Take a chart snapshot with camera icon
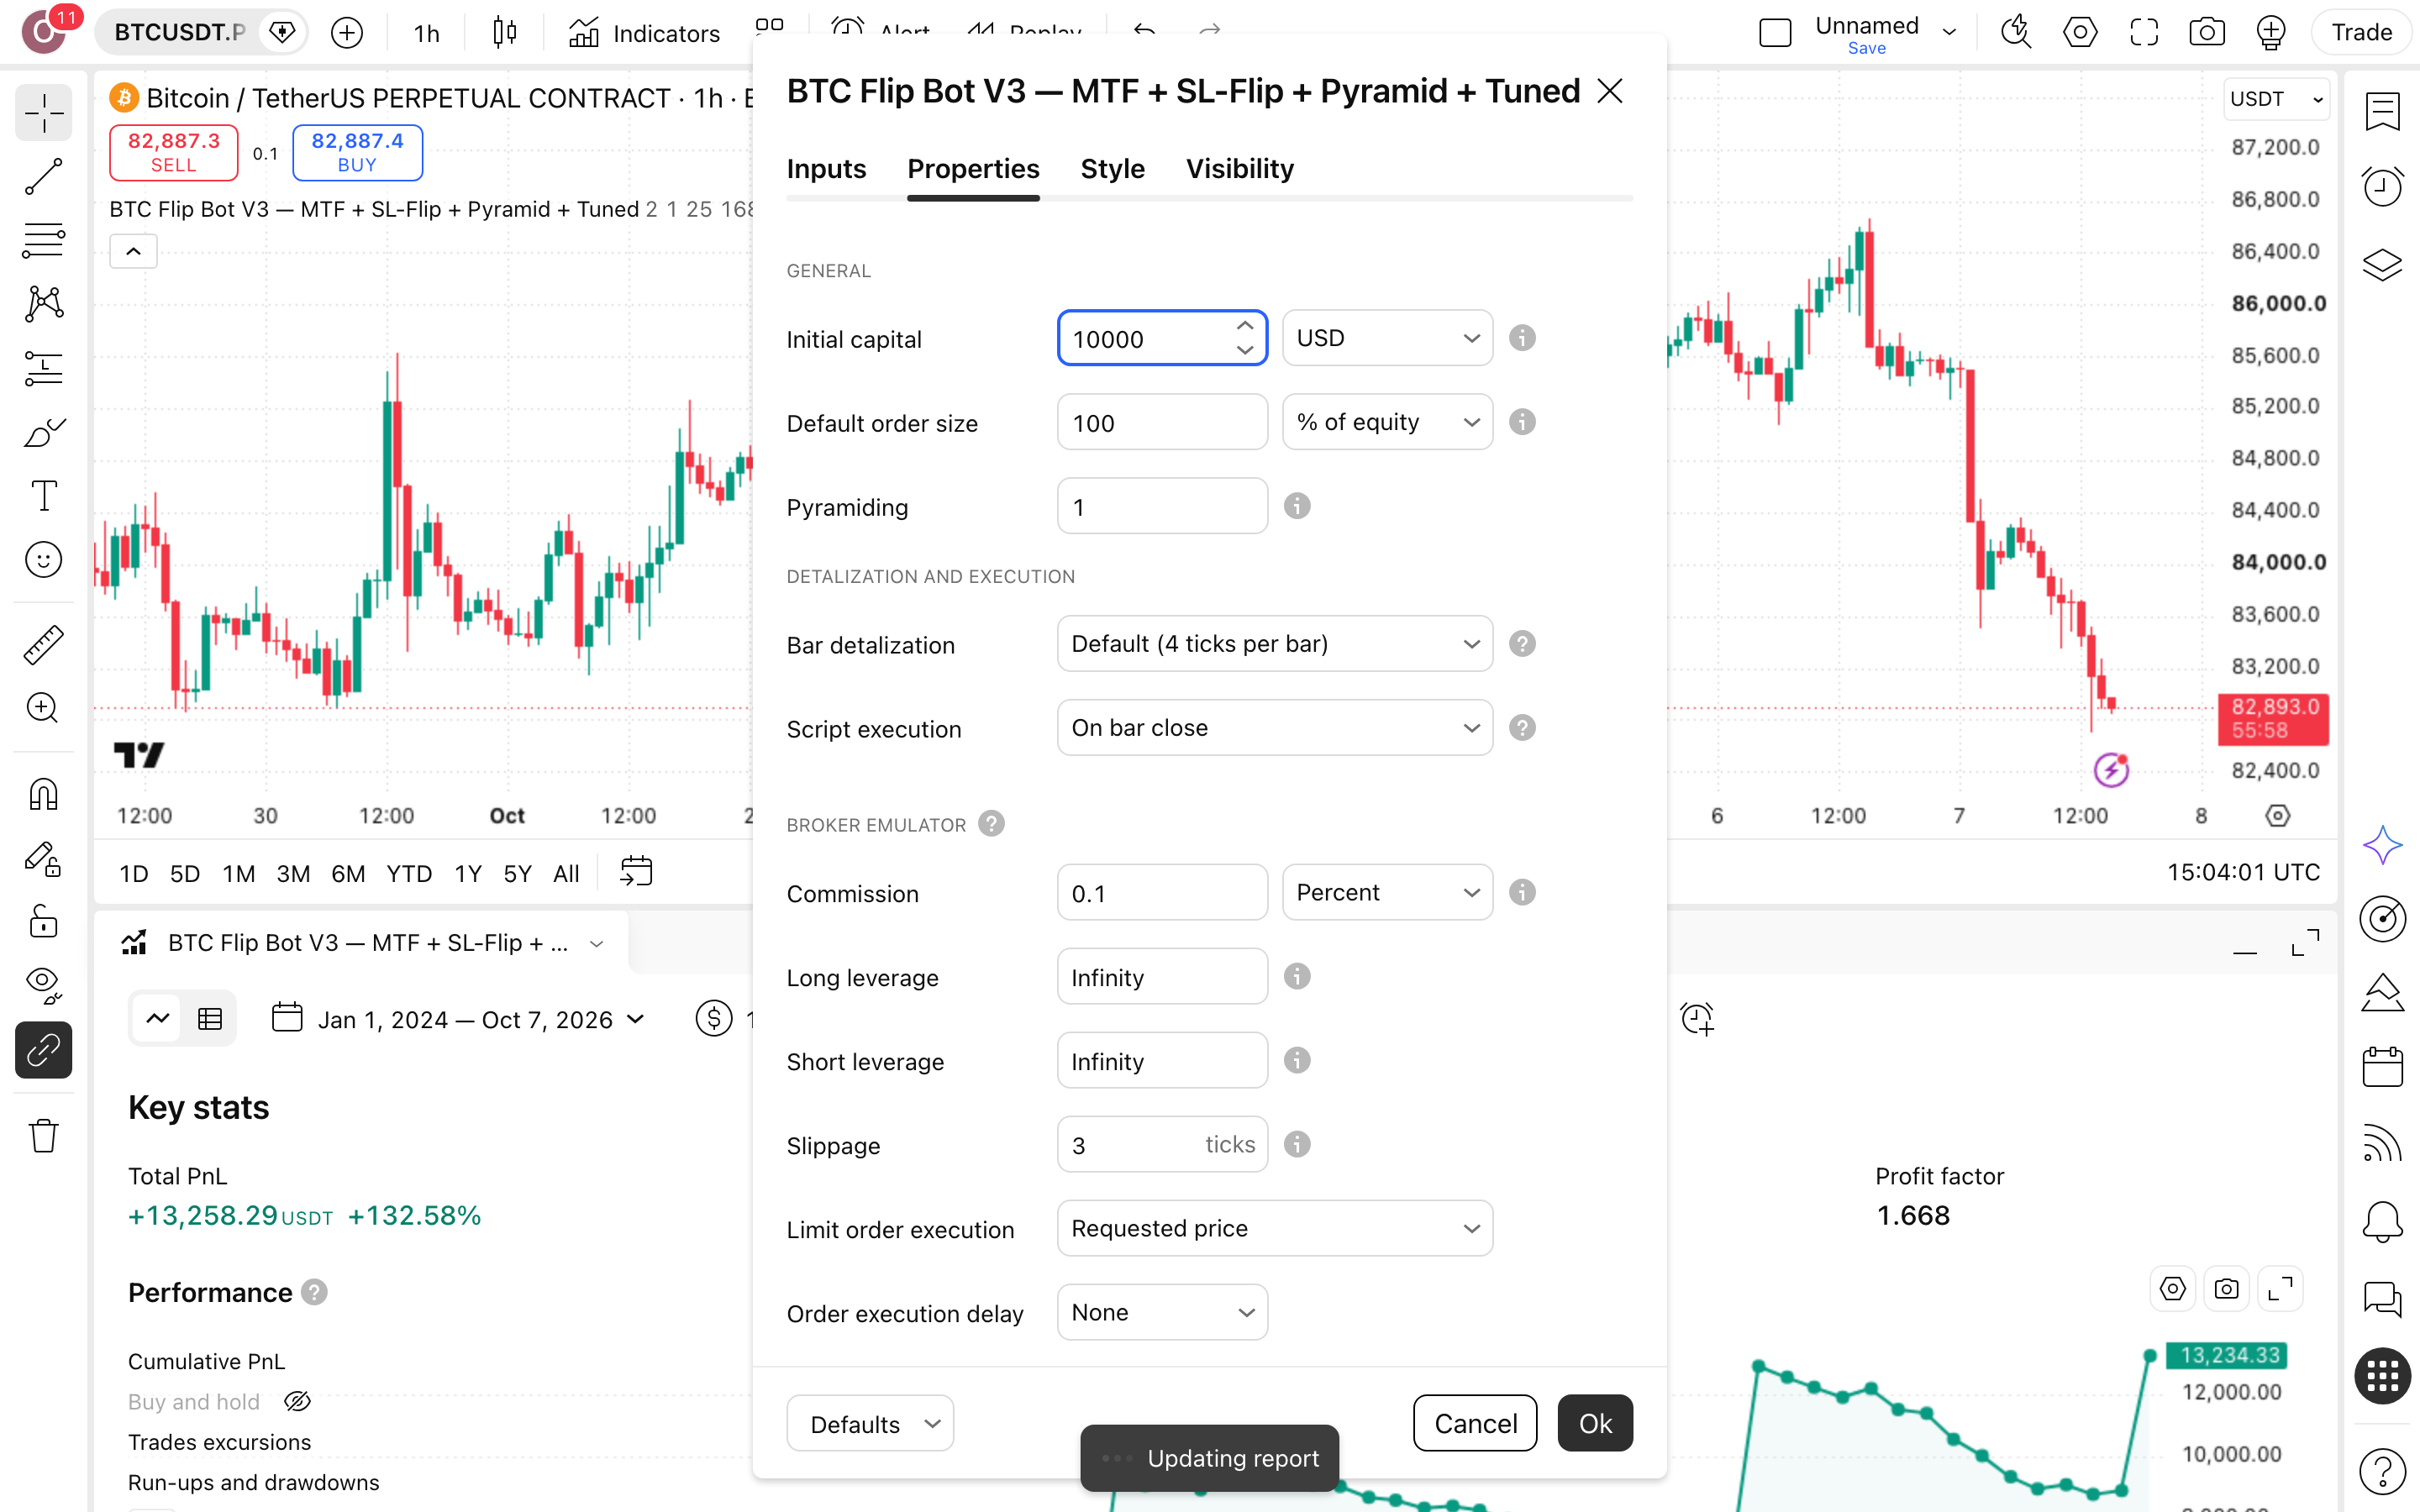2420x1512 pixels. [x=2207, y=32]
